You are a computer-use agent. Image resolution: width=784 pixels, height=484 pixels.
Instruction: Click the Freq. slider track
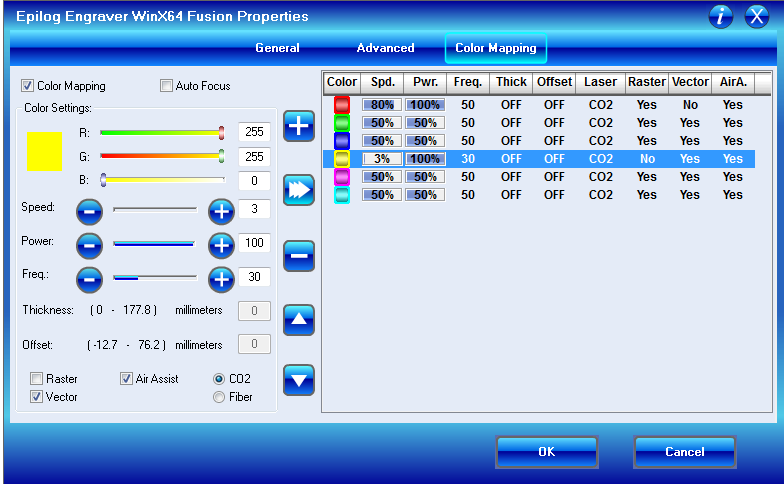[x=155, y=278]
